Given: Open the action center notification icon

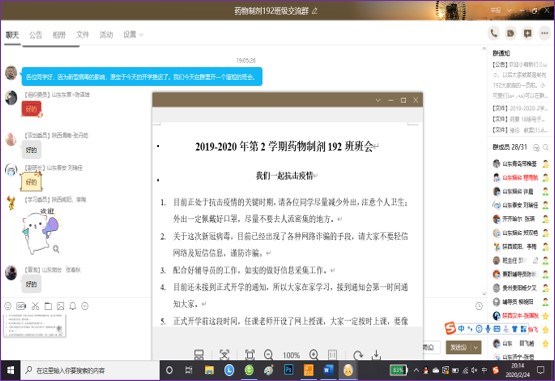Looking at the screenshot, I should [x=540, y=370].
